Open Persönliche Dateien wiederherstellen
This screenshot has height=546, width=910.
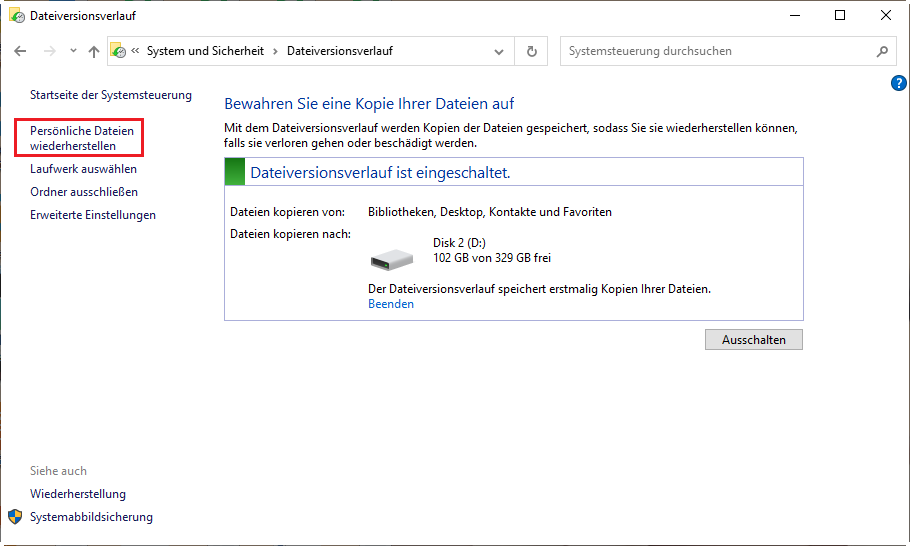click(x=80, y=138)
